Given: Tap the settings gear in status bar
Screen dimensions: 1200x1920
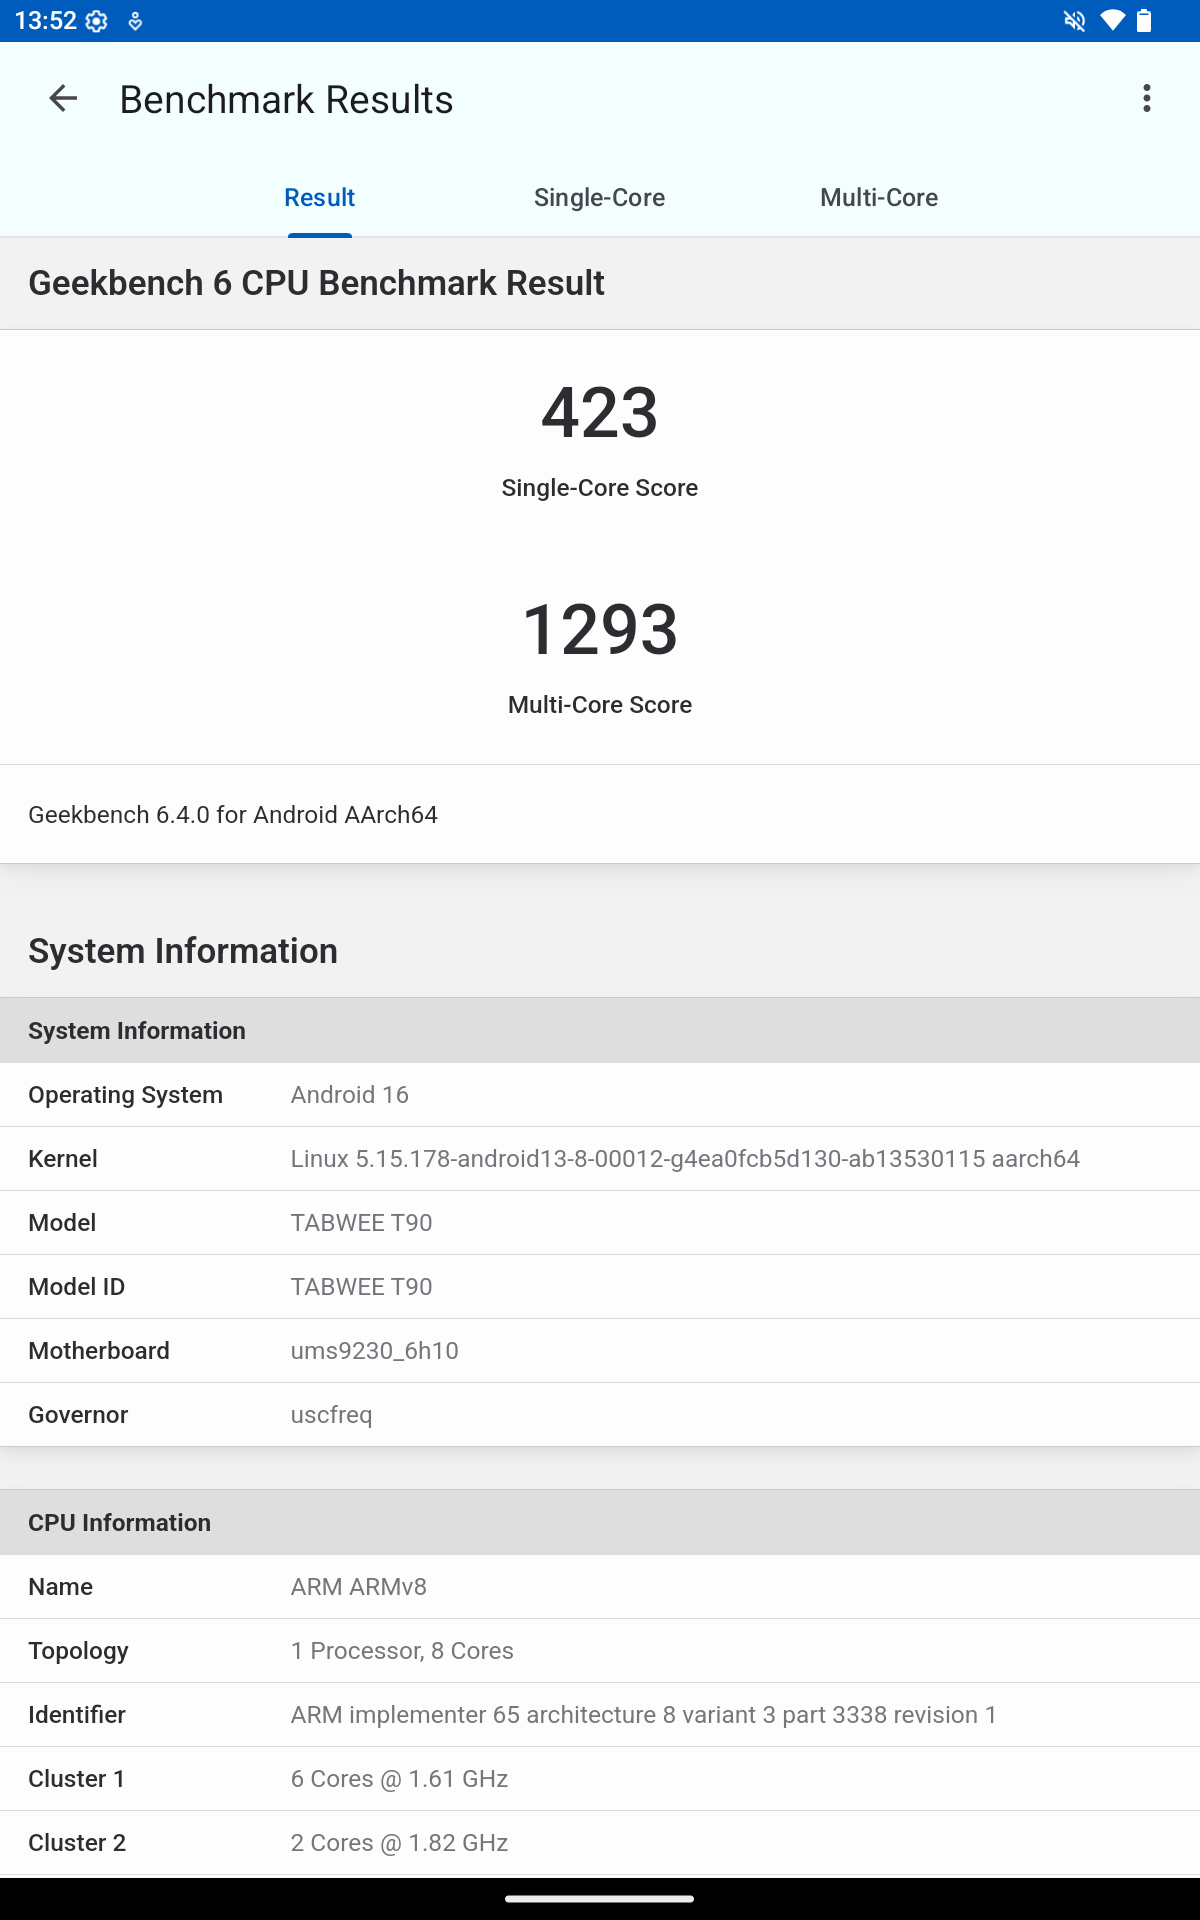Looking at the screenshot, I should (97, 21).
